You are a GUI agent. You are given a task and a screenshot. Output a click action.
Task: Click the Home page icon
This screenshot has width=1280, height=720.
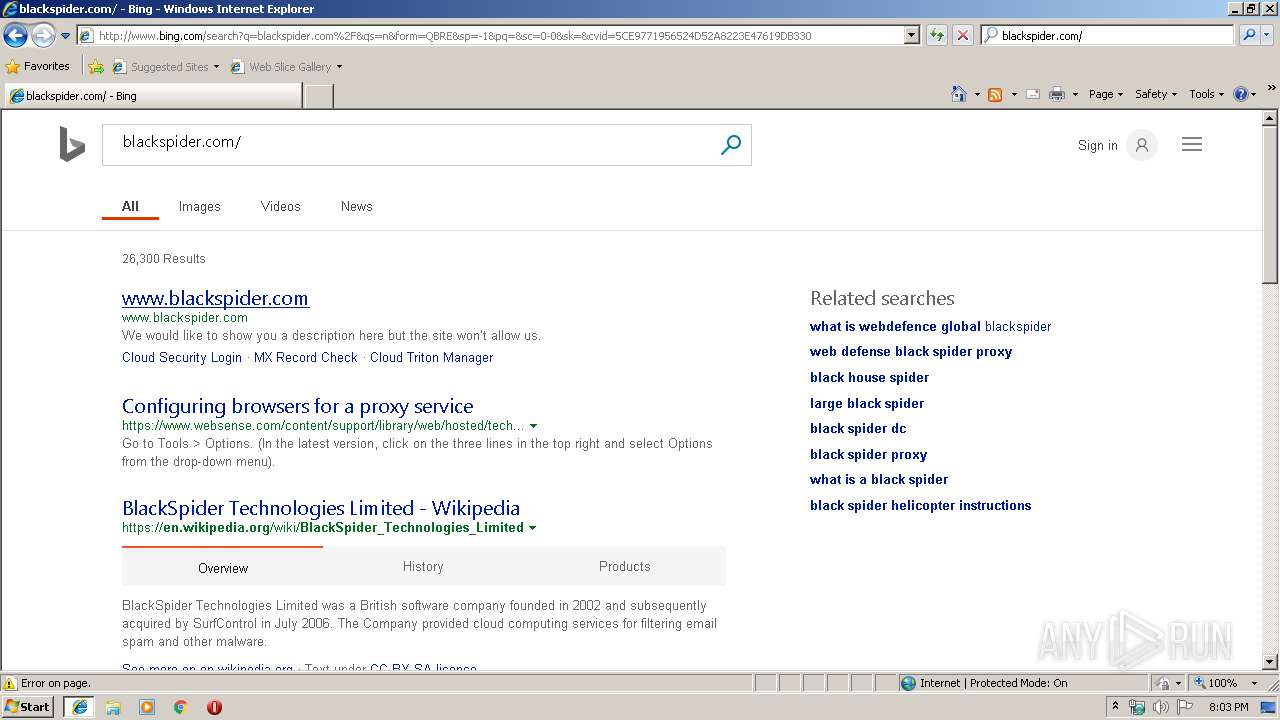pos(959,94)
